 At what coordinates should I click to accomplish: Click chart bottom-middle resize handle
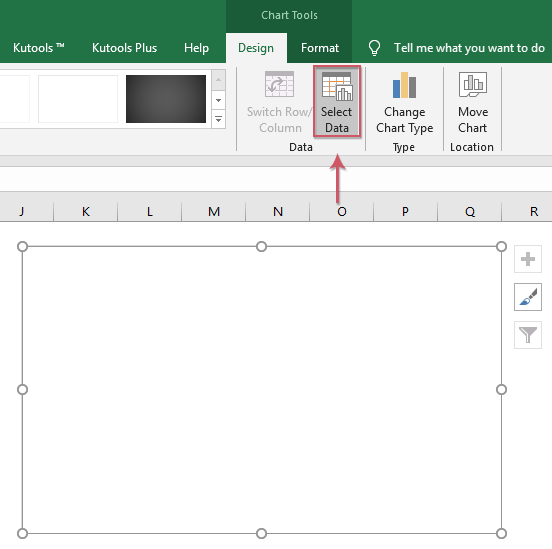coord(261,534)
